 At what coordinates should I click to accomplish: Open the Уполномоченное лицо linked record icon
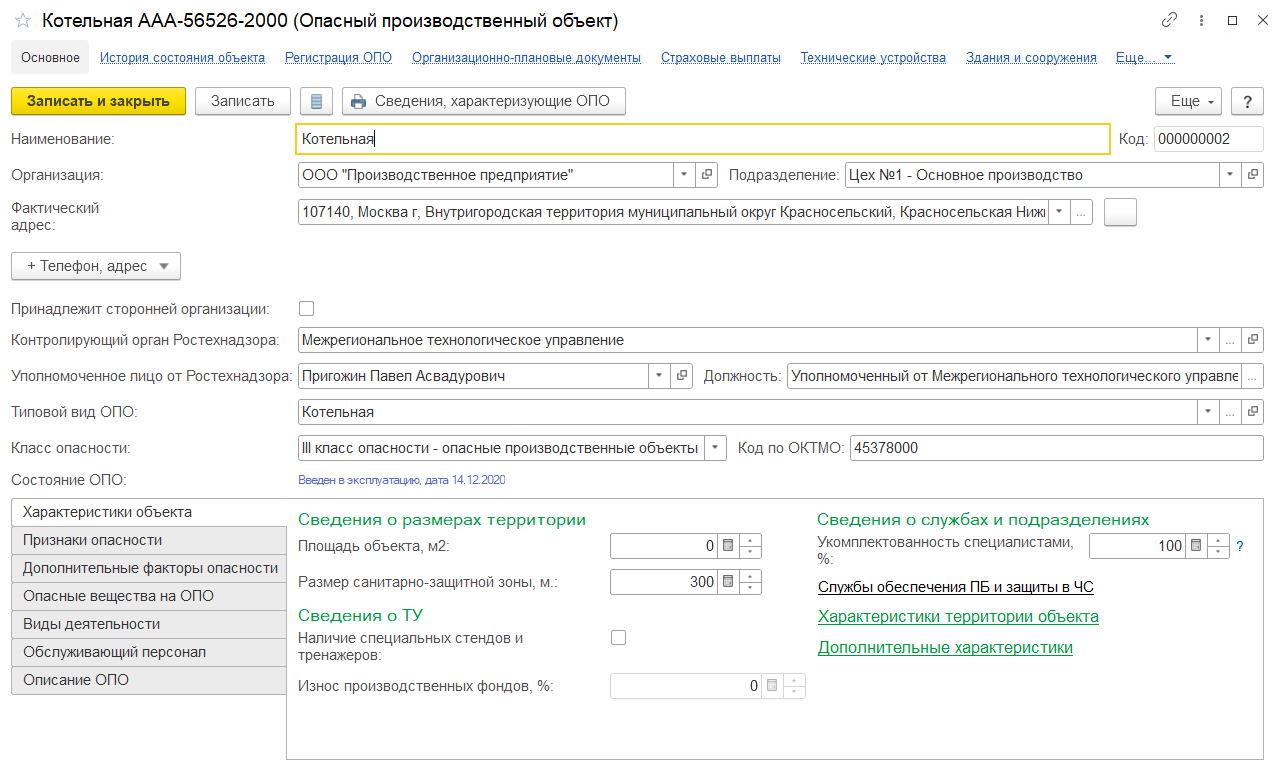(x=683, y=376)
